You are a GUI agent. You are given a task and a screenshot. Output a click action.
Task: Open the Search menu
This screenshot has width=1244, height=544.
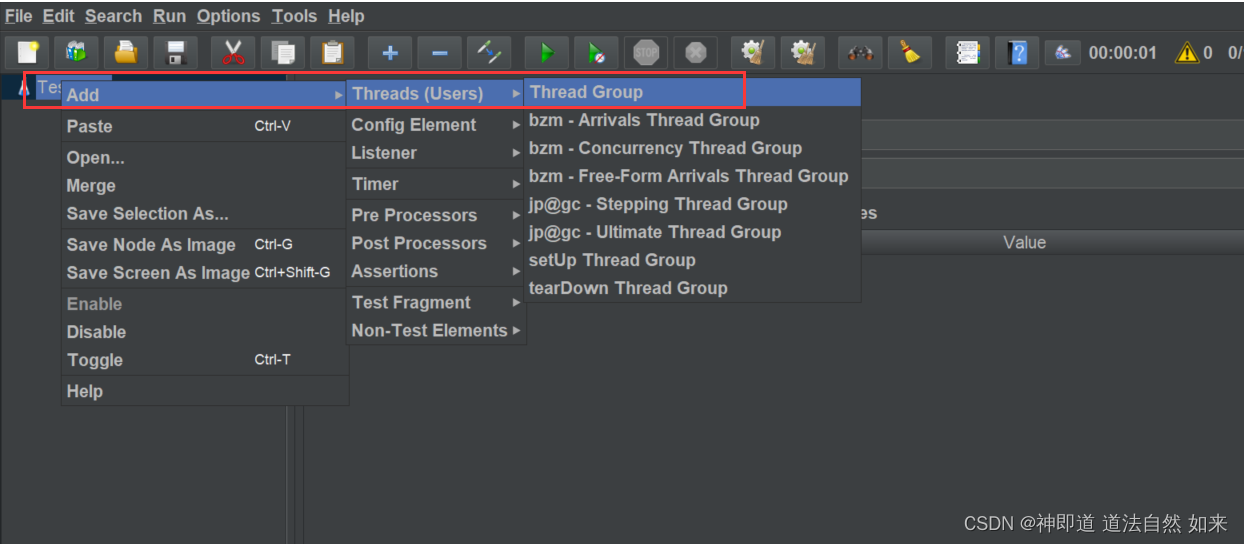pyautogui.click(x=113, y=16)
